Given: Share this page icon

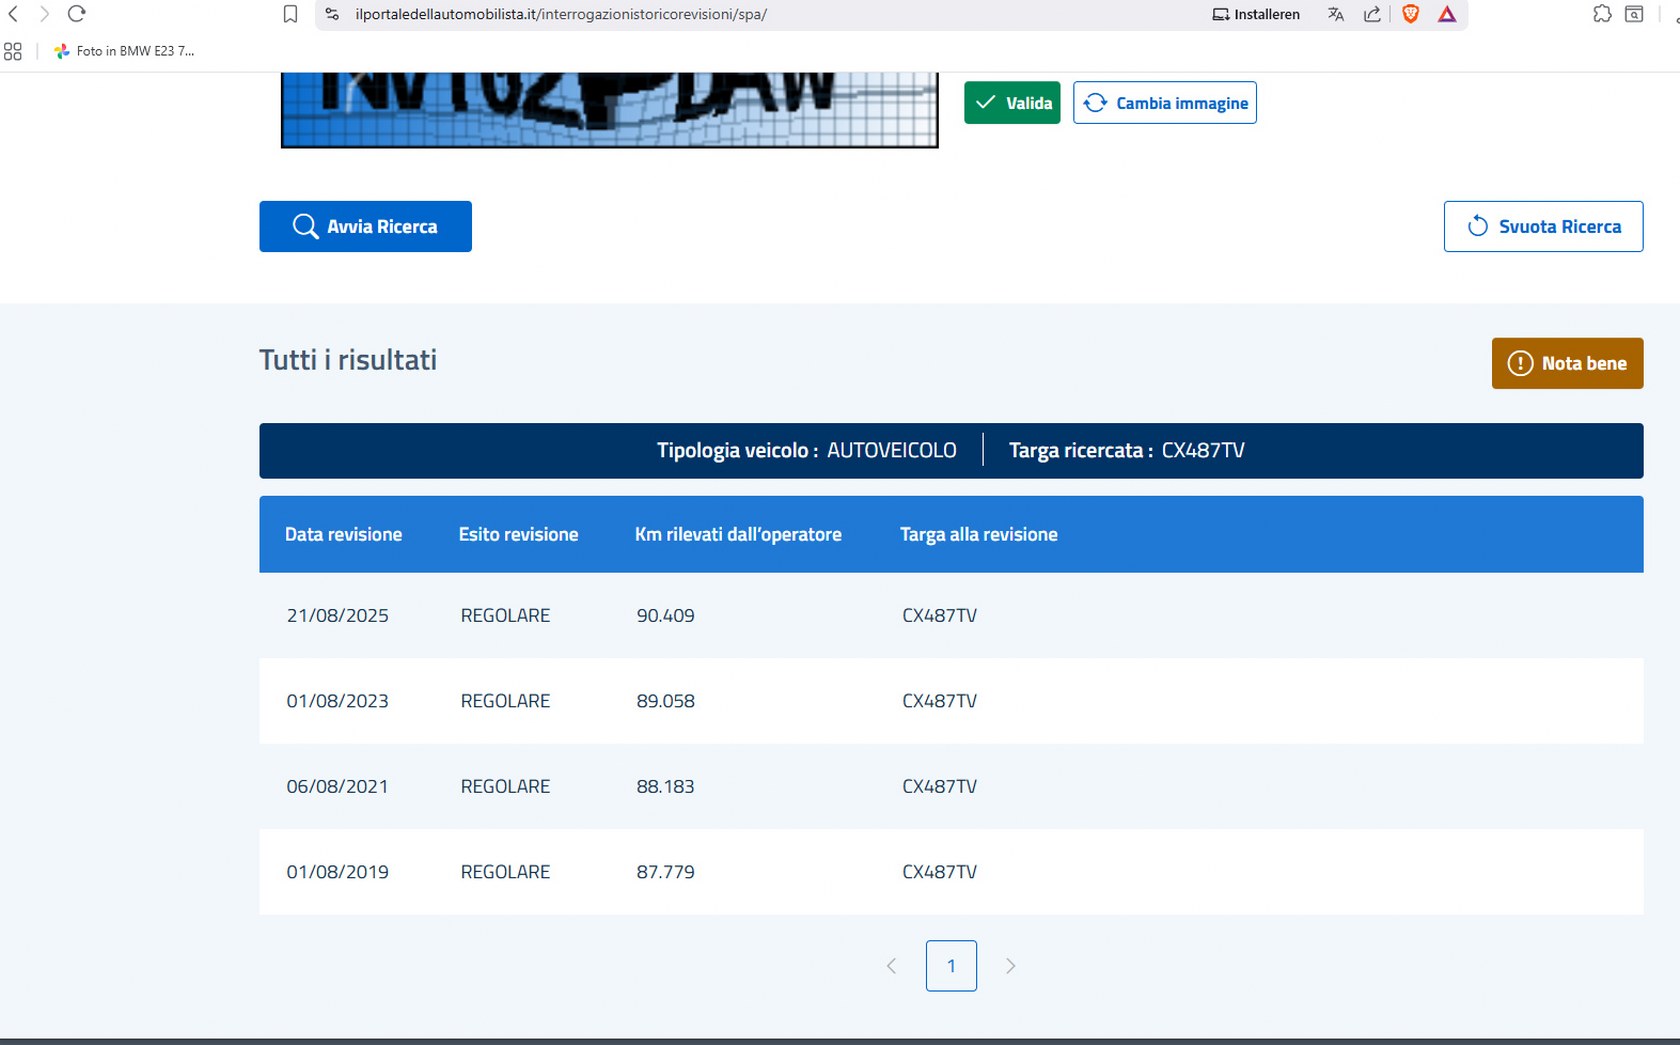Looking at the screenshot, I should [x=1372, y=14].
